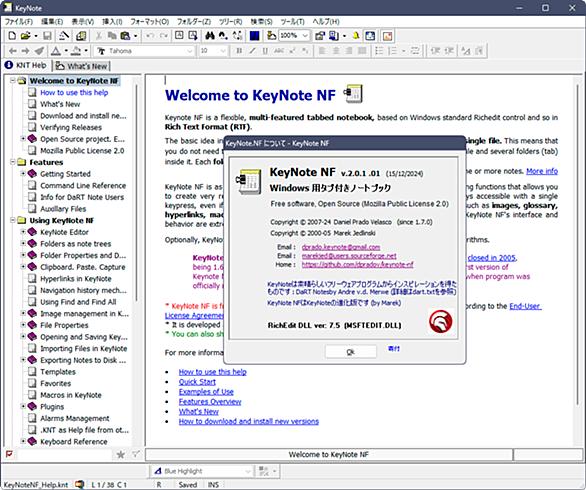Redo the action in the toolbar
586x490 pixels.
click(163, 36)
